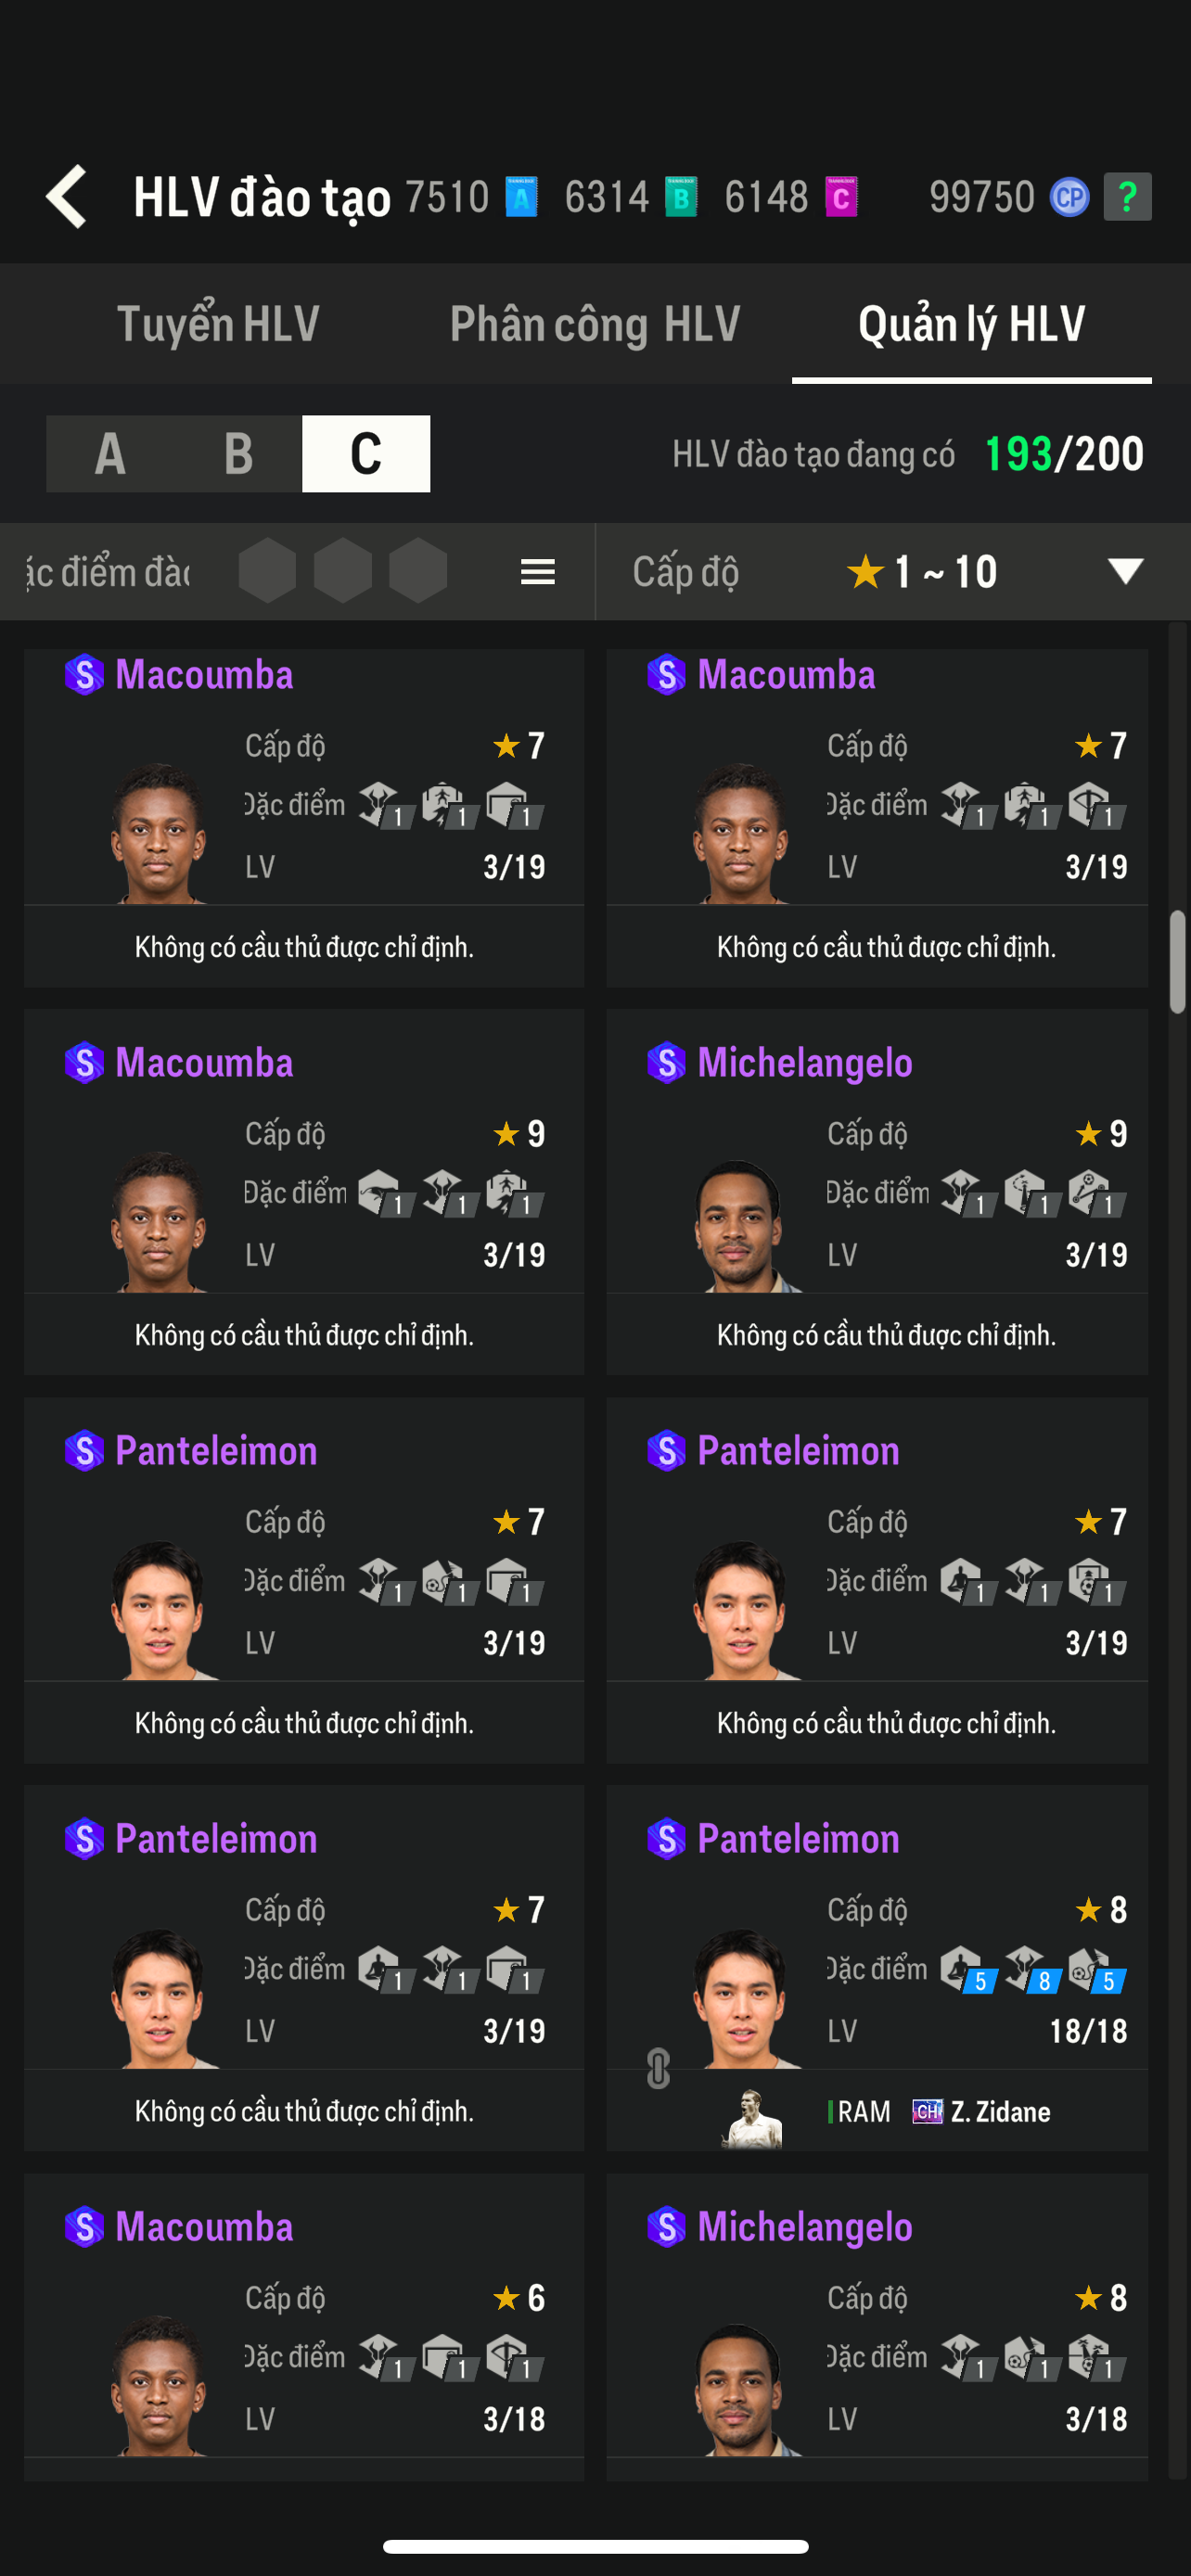This screenshot has width=1191, height=2576.
Task: Click the vertical scrollbar handle
Action: [x=1177, y=962]
